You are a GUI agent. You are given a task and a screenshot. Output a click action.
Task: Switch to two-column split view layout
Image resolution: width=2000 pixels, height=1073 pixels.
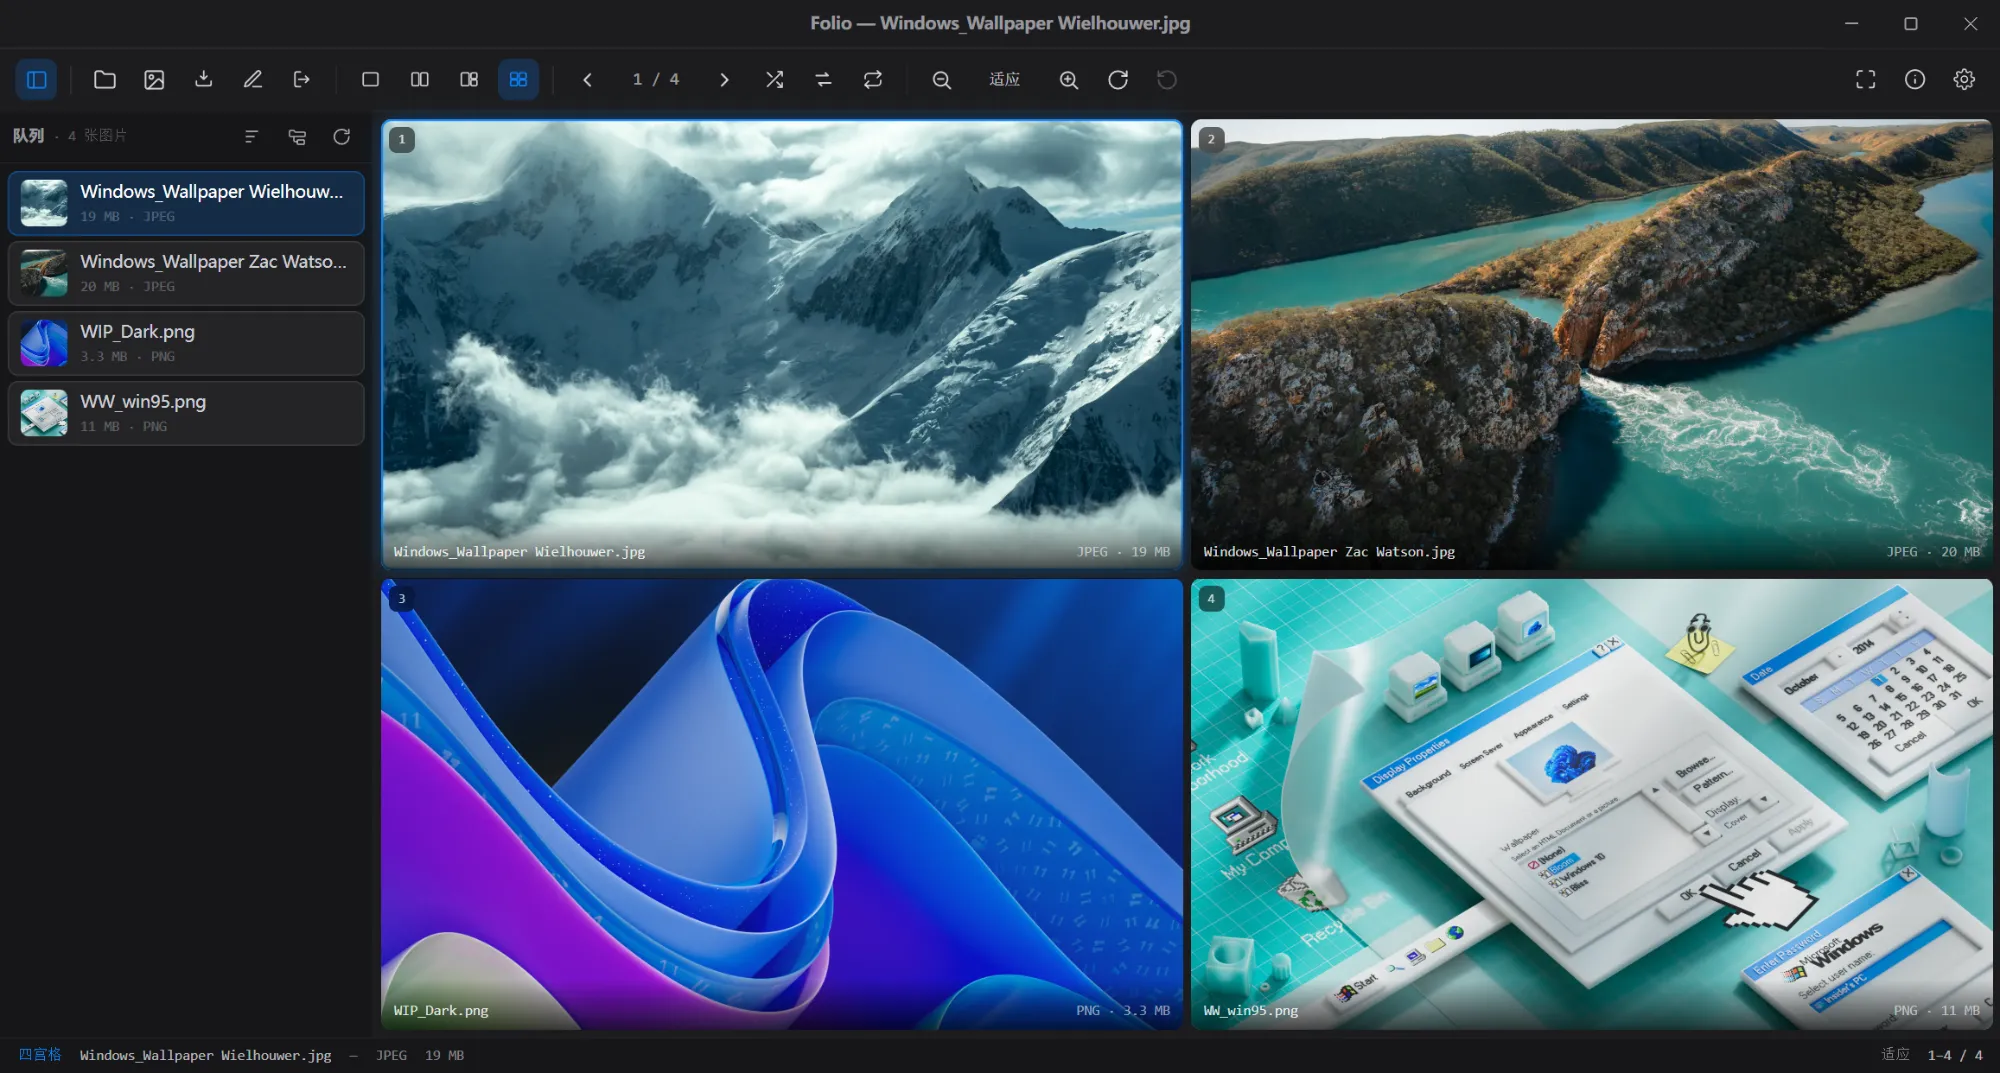pos(420,79)
